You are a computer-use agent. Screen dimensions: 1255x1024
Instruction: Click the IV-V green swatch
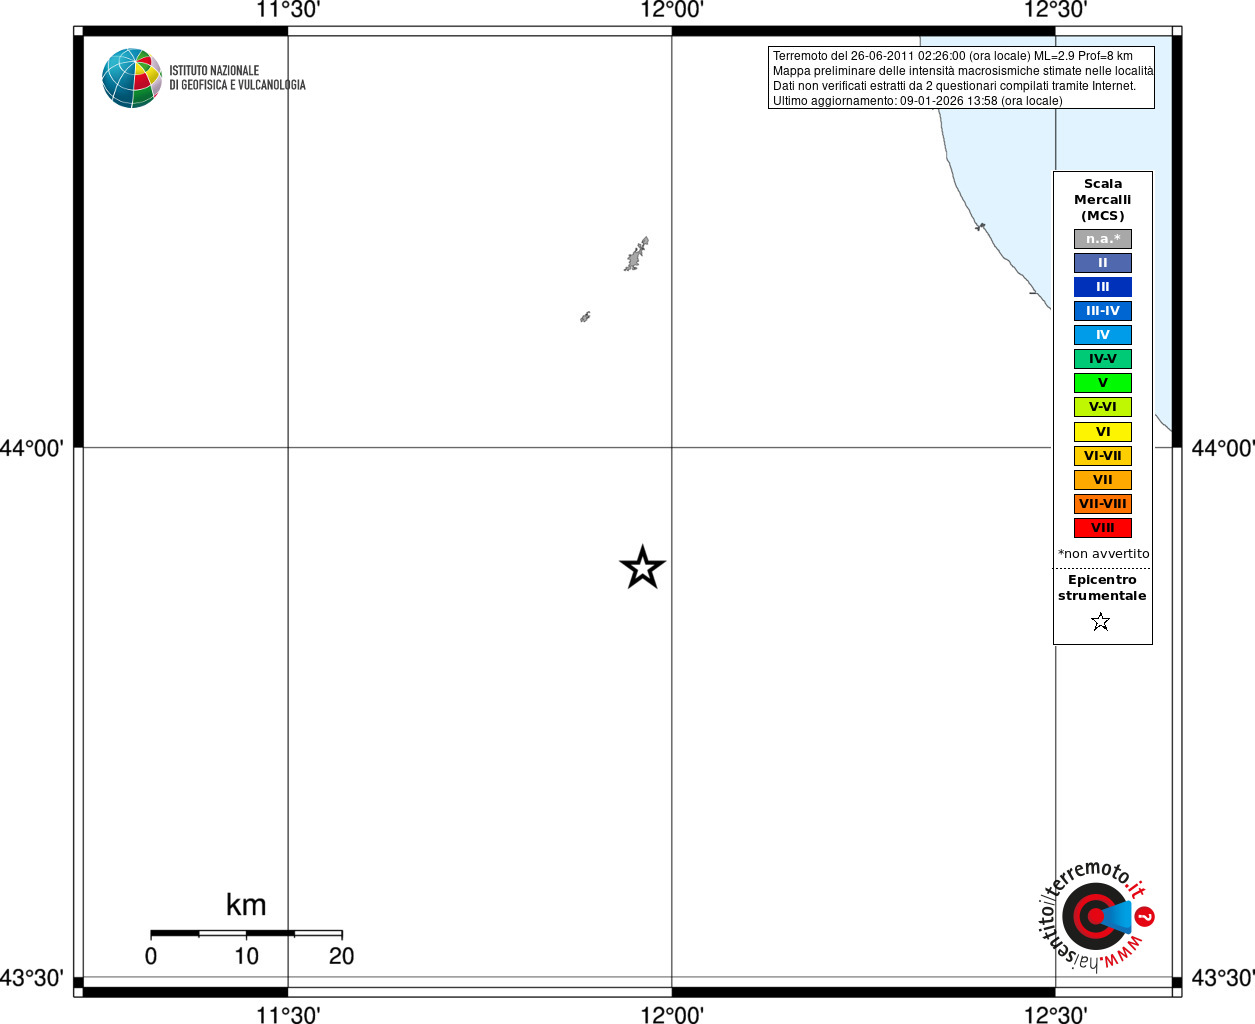tap(1103, 359)
